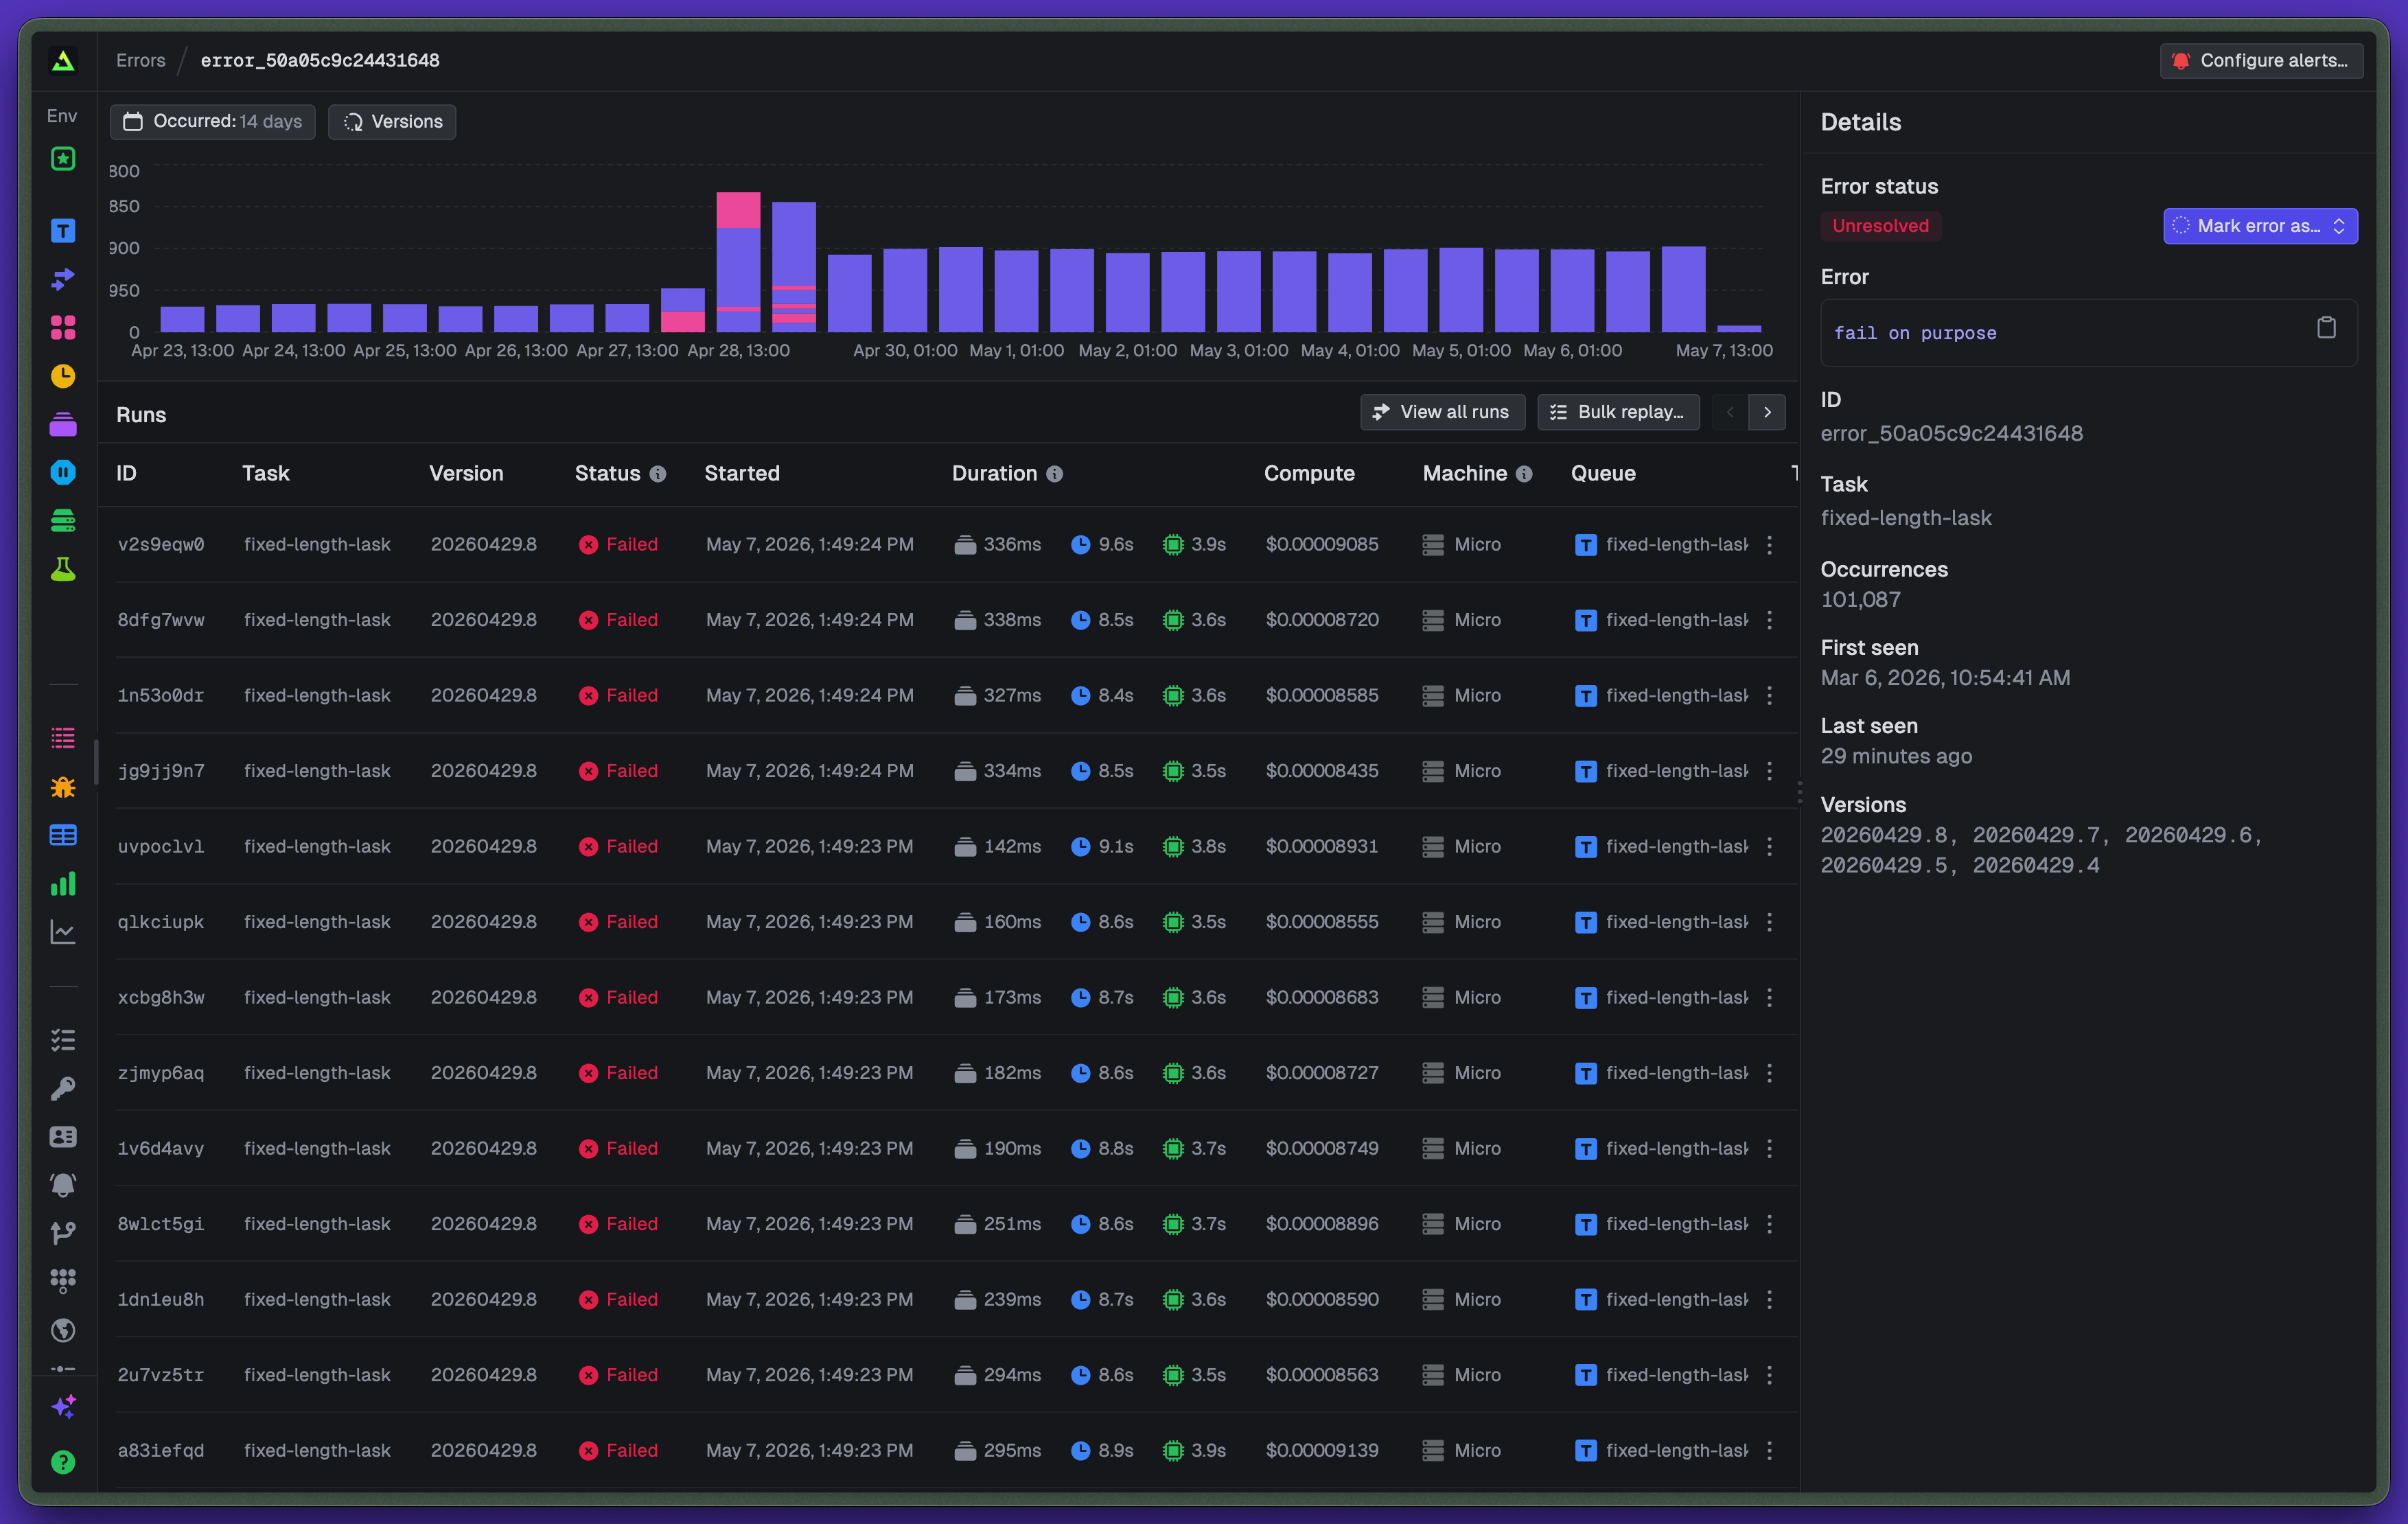Open the globe icon in the sidebar
Screen dimensions: 2408x1524
point(63,1330)
